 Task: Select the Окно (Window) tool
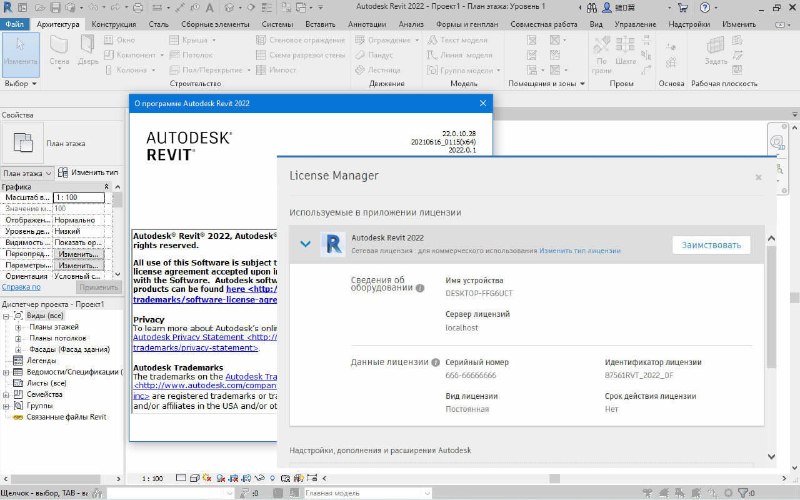click(x=119, y=40)
